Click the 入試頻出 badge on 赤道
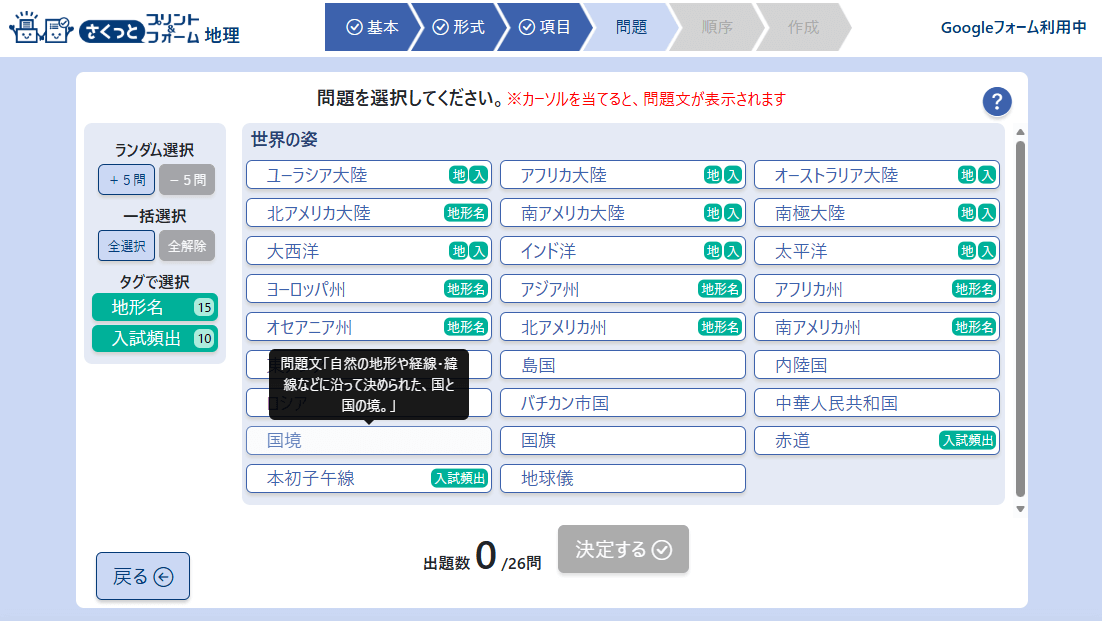The image size is (1102, 621). tap(967, 440)
